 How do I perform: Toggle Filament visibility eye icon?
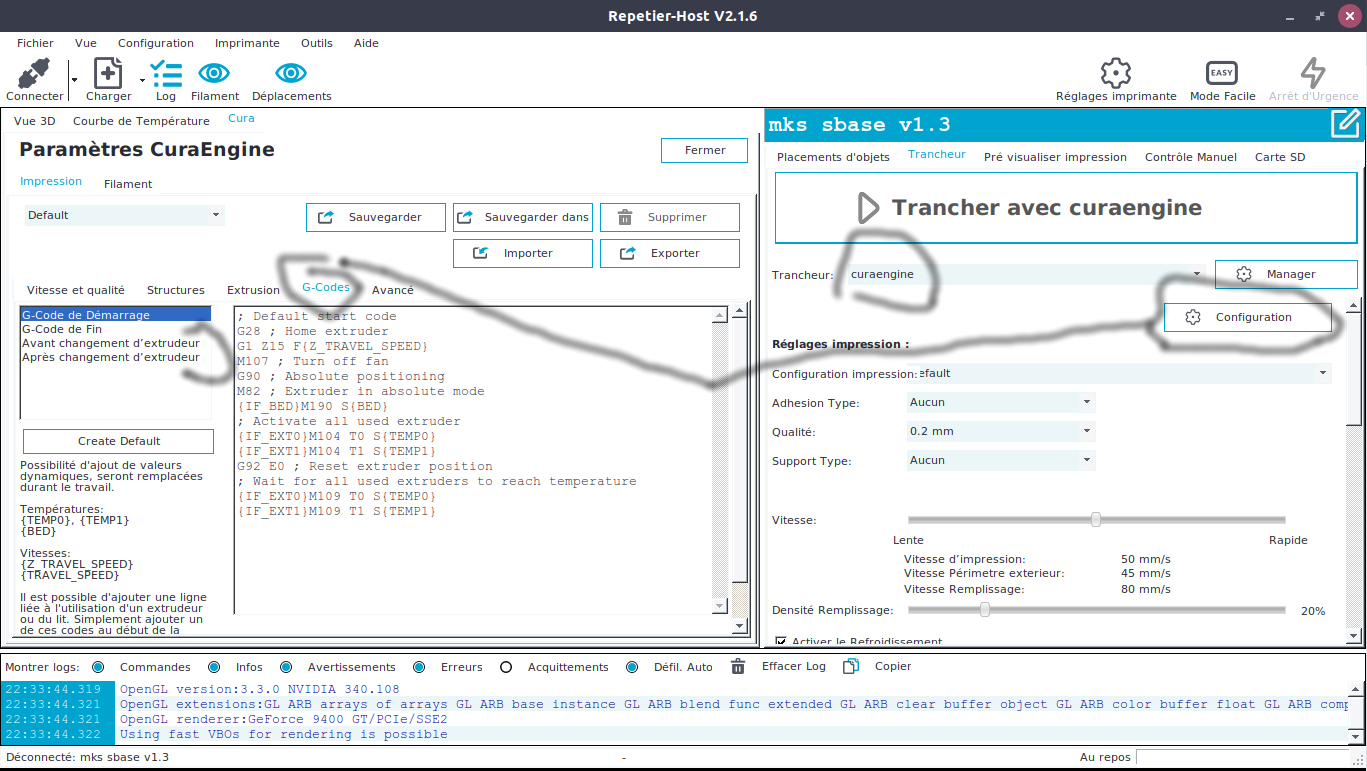[214, 73]
